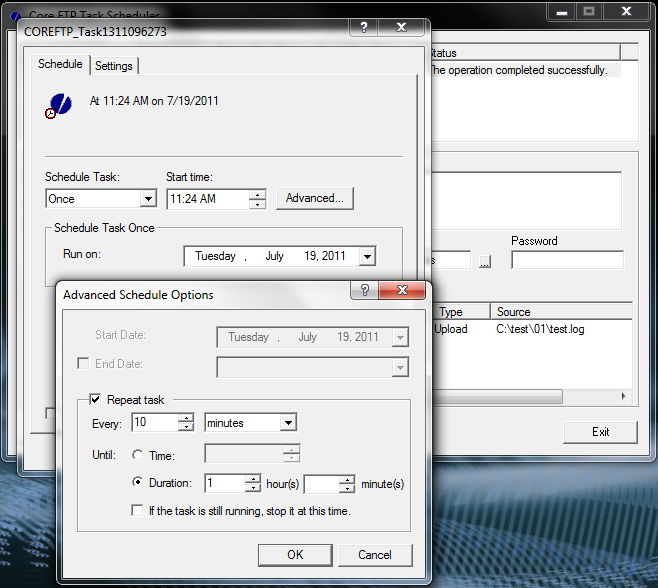Expand the minutes unit dropdown
Viewport: 658px width, 588px height.
pyautogui.click(x=288, y=423)
